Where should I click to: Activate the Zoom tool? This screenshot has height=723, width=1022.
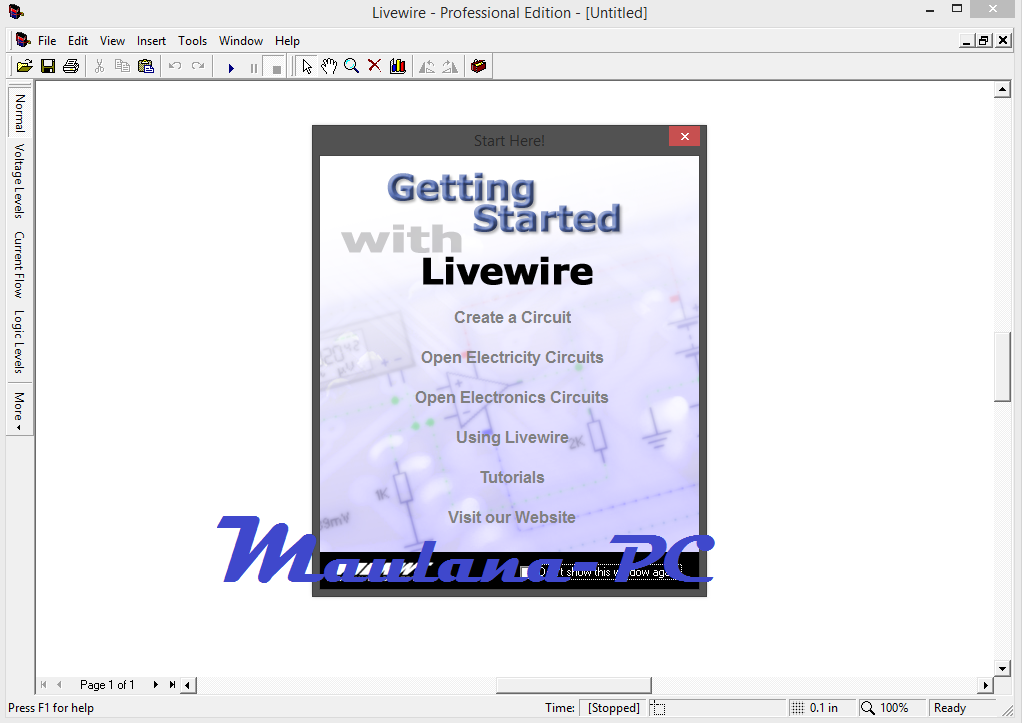[351, 66]
